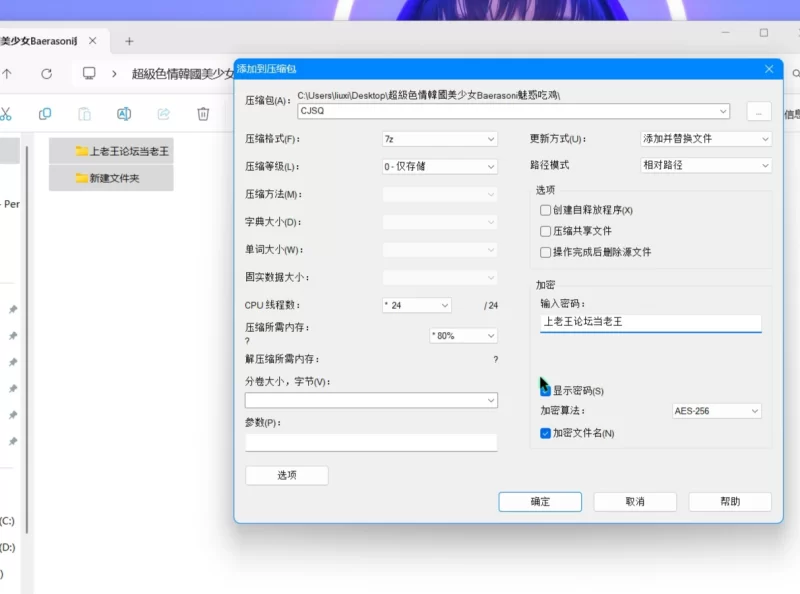Click the monitor icon in Explorer address bar
The height and width of the screenshot is (594, 800).
89,73
